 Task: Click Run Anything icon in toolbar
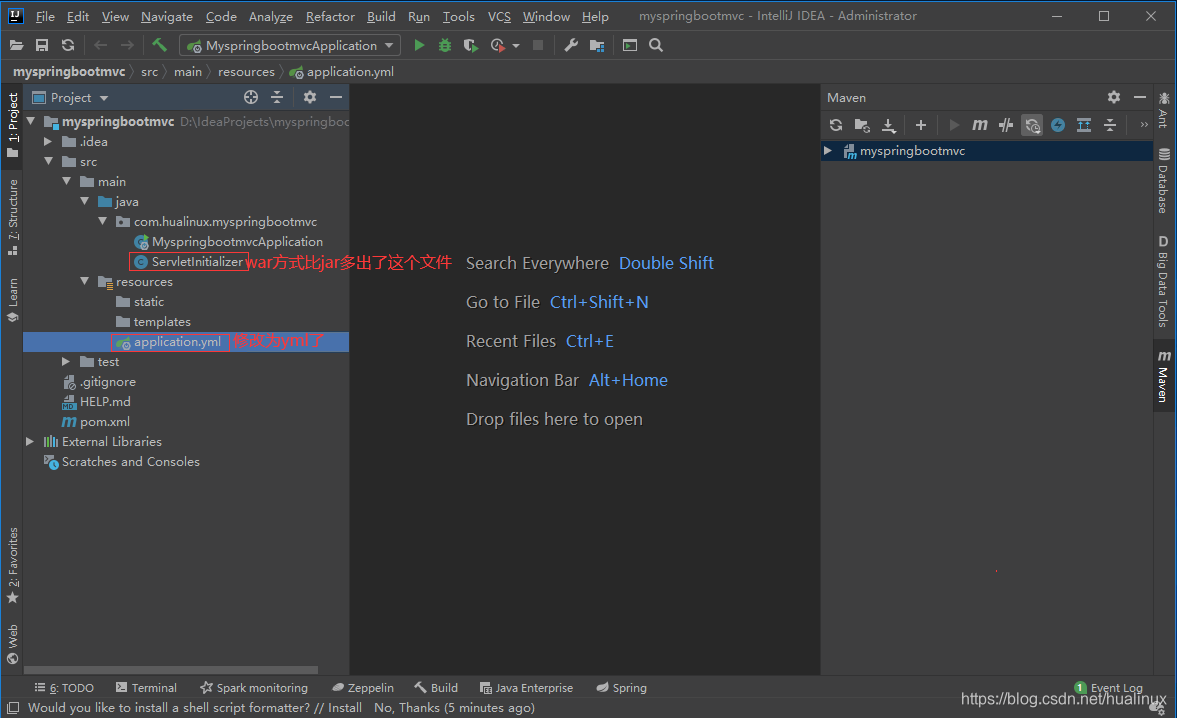(x=630, y=46)
